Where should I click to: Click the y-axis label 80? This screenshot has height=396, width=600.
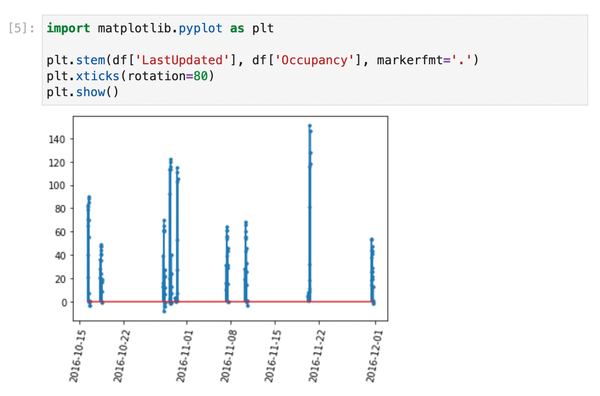point(60,209)
